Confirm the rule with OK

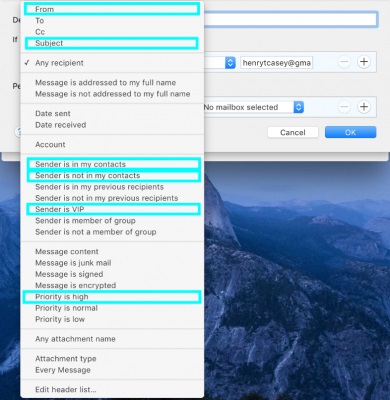(x=350, y=132)
